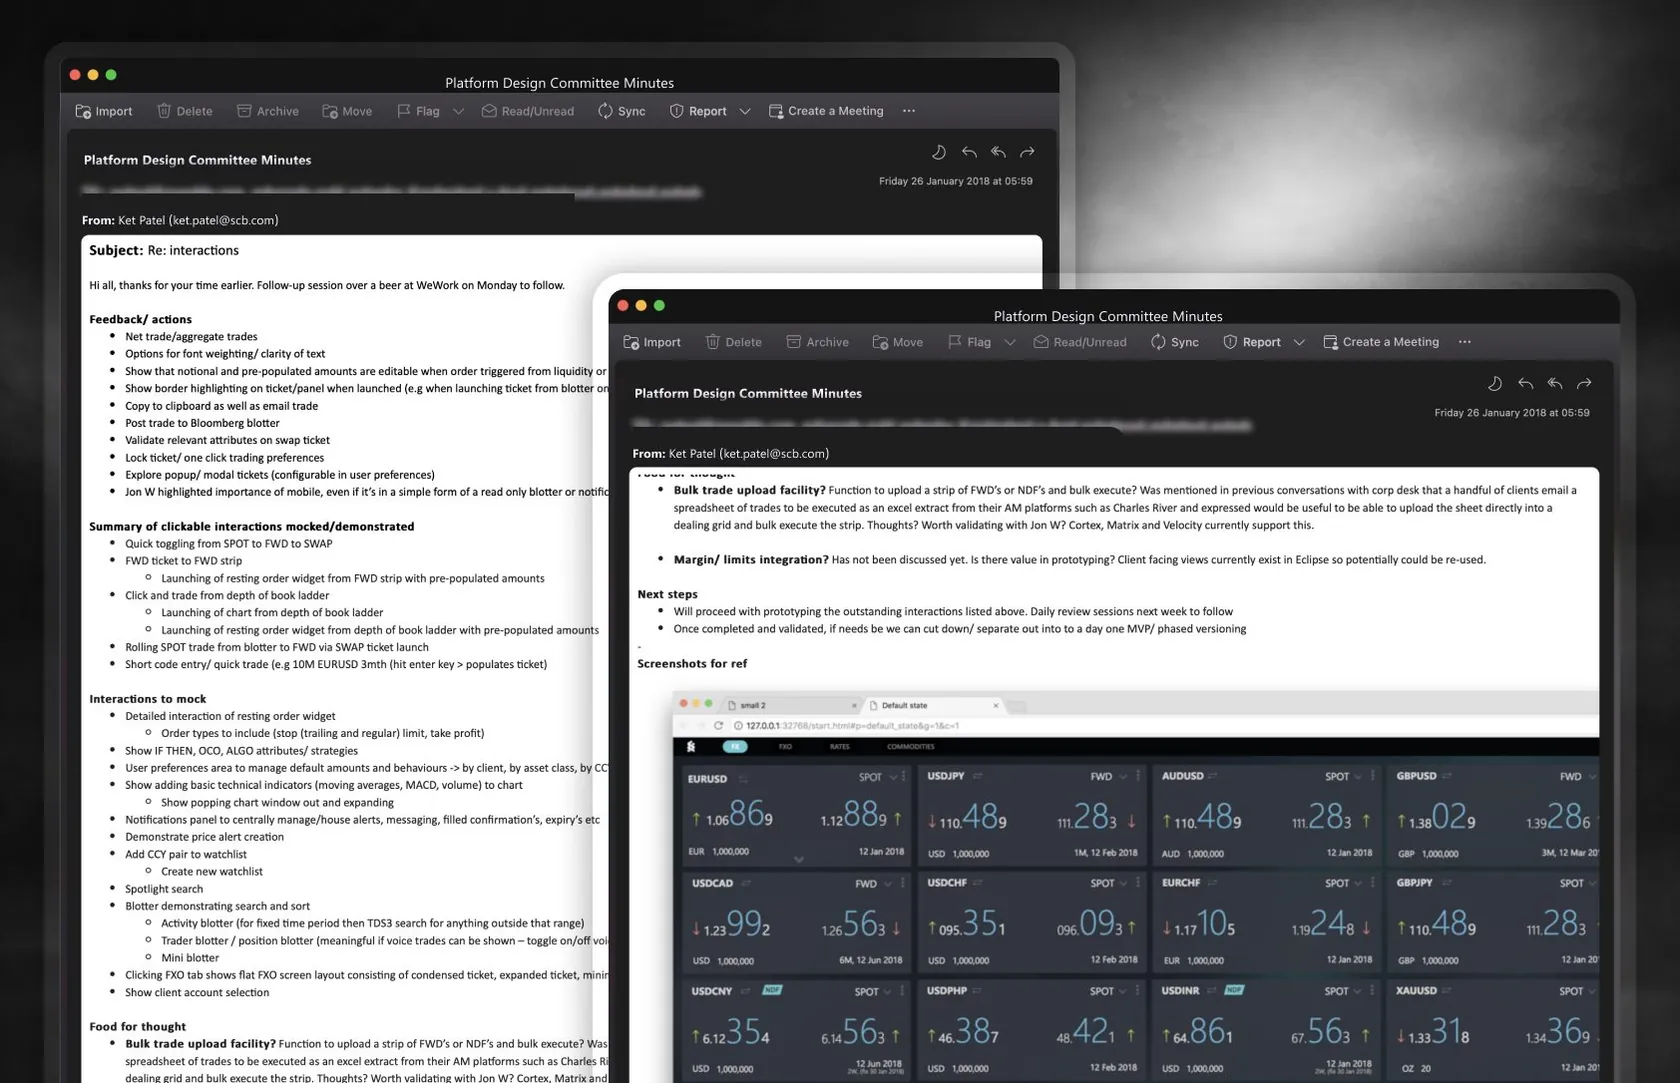Click Move in the front window toolbar
This screenshot has height=1083, width=1680.
pos(897,342)
